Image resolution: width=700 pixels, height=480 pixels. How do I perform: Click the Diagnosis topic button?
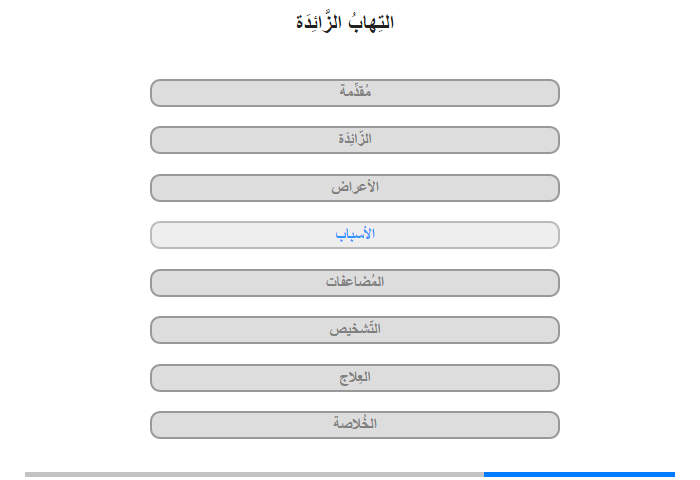click(355, 330)
